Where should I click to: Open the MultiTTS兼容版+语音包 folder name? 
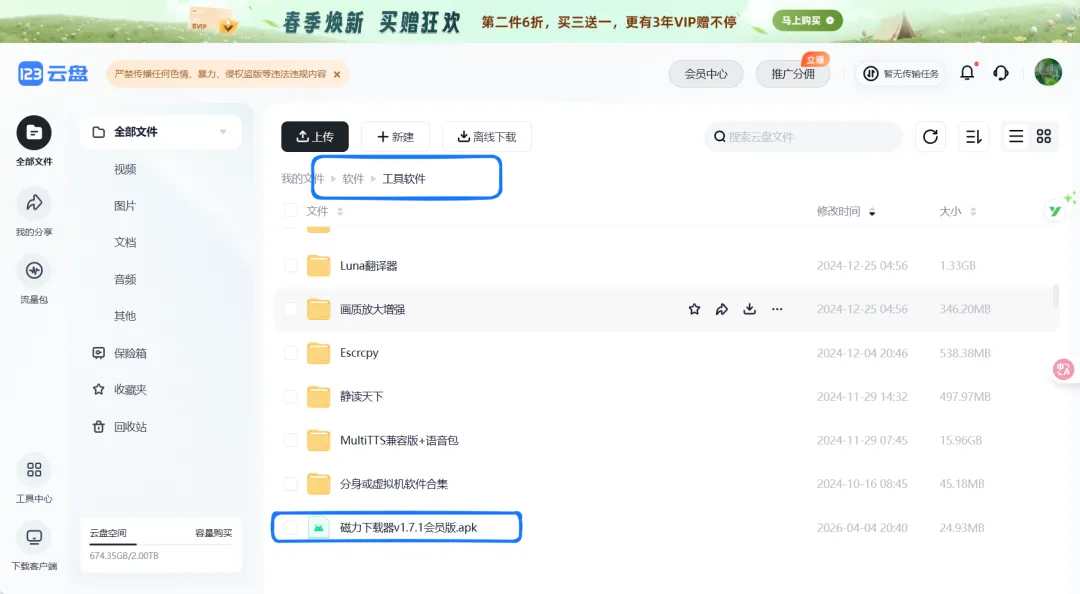399,440
